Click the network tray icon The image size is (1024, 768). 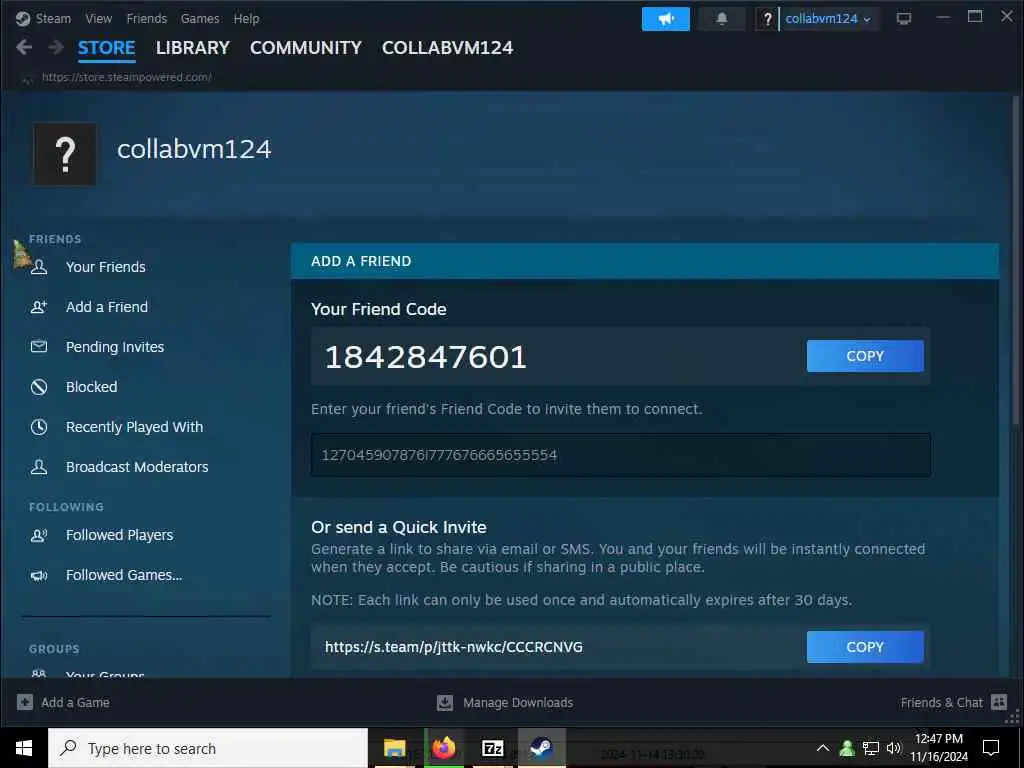(x=871, y=748)
